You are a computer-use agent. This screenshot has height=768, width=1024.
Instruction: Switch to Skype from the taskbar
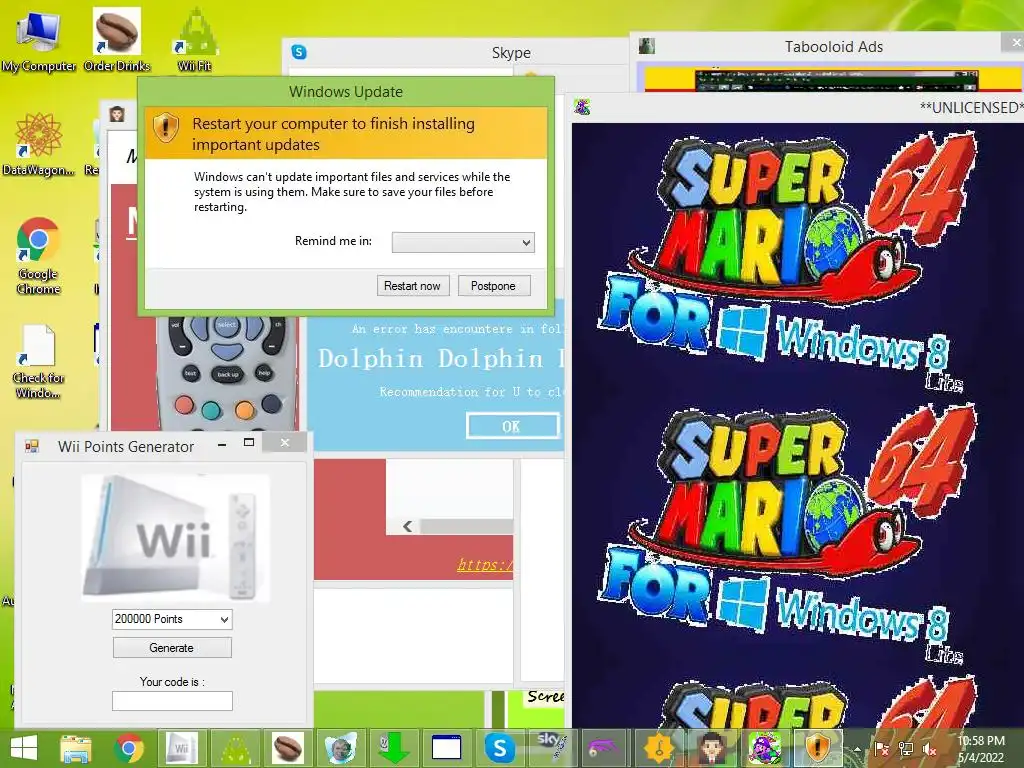pos(500,748)
